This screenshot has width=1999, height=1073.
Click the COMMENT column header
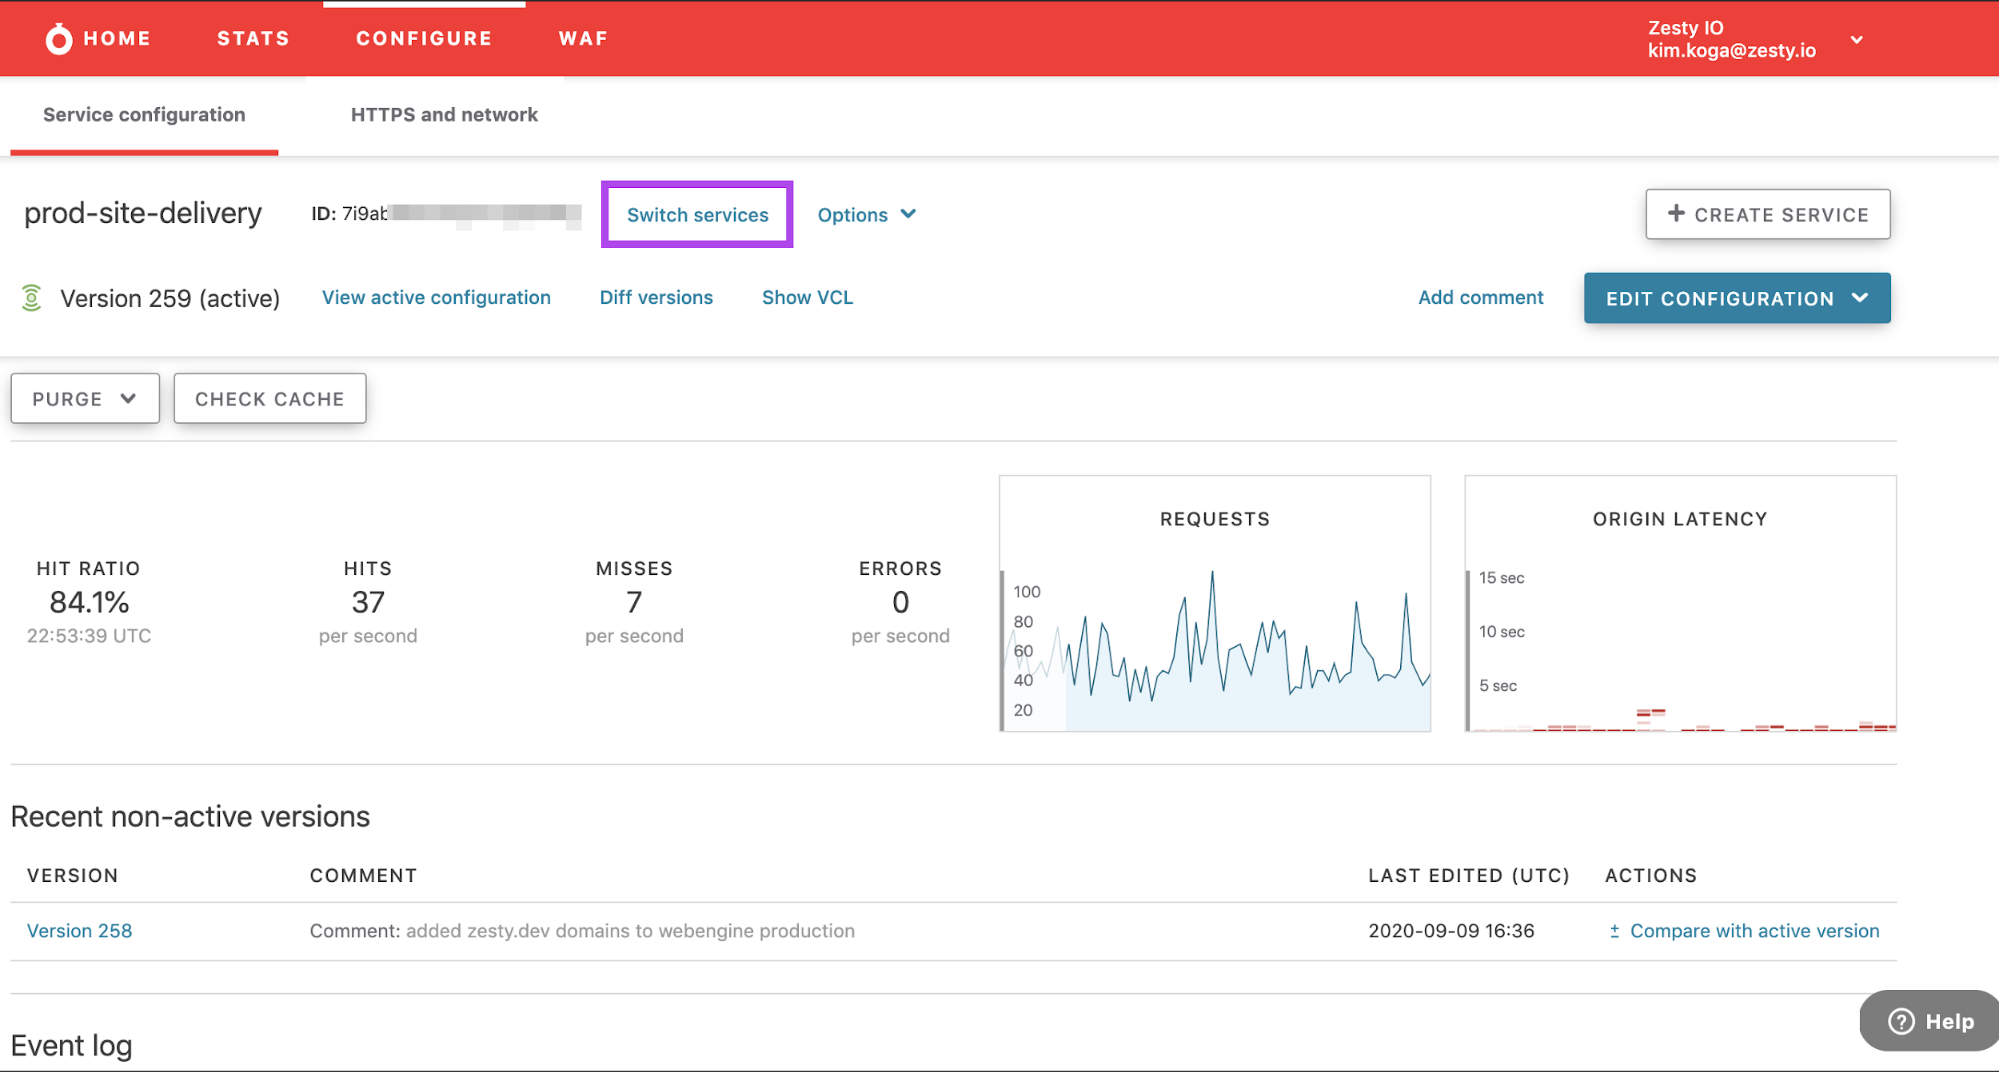tap(363, 876)
